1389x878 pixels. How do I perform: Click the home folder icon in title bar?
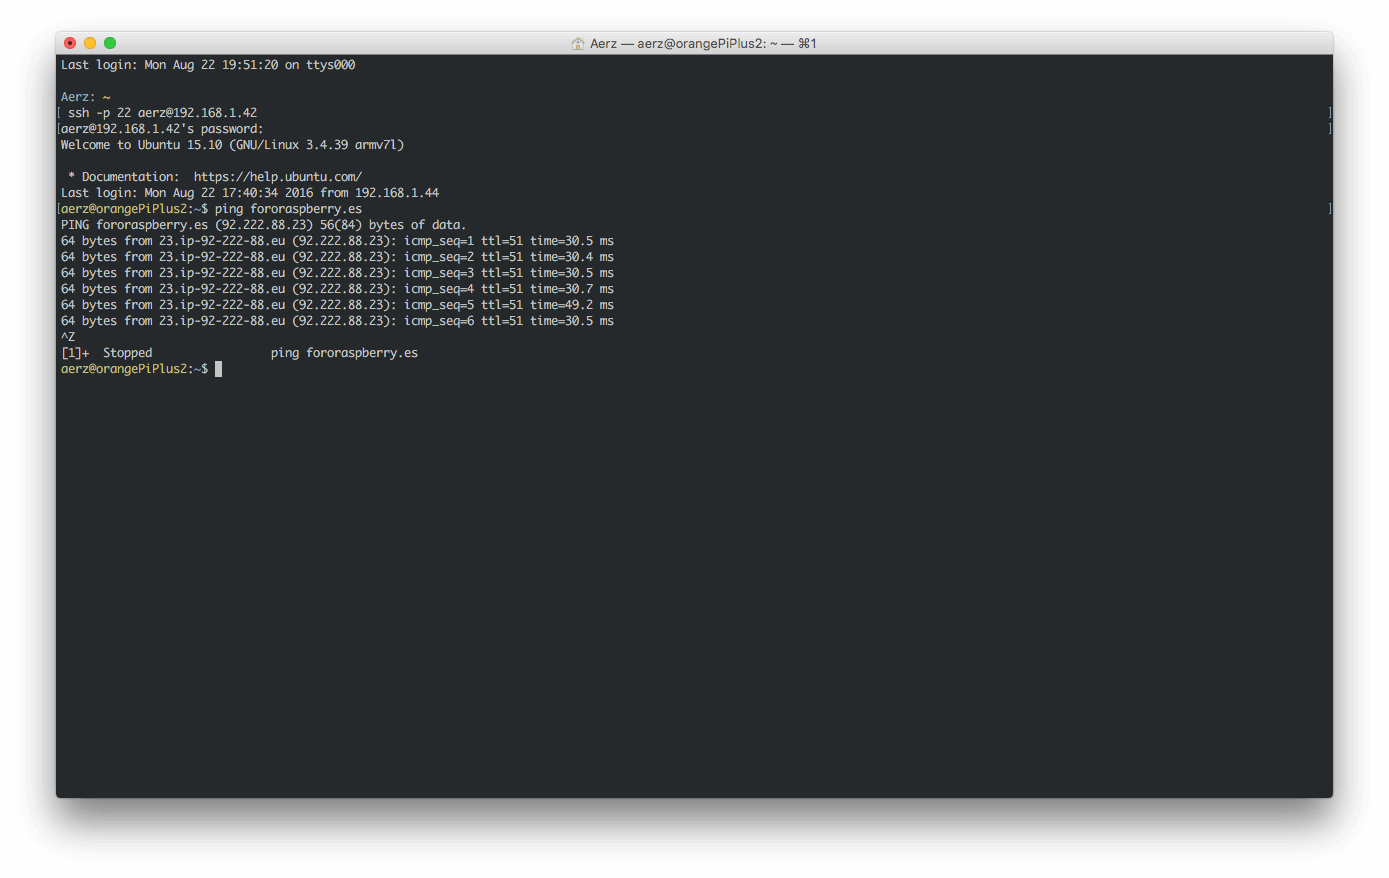point(577,44)
